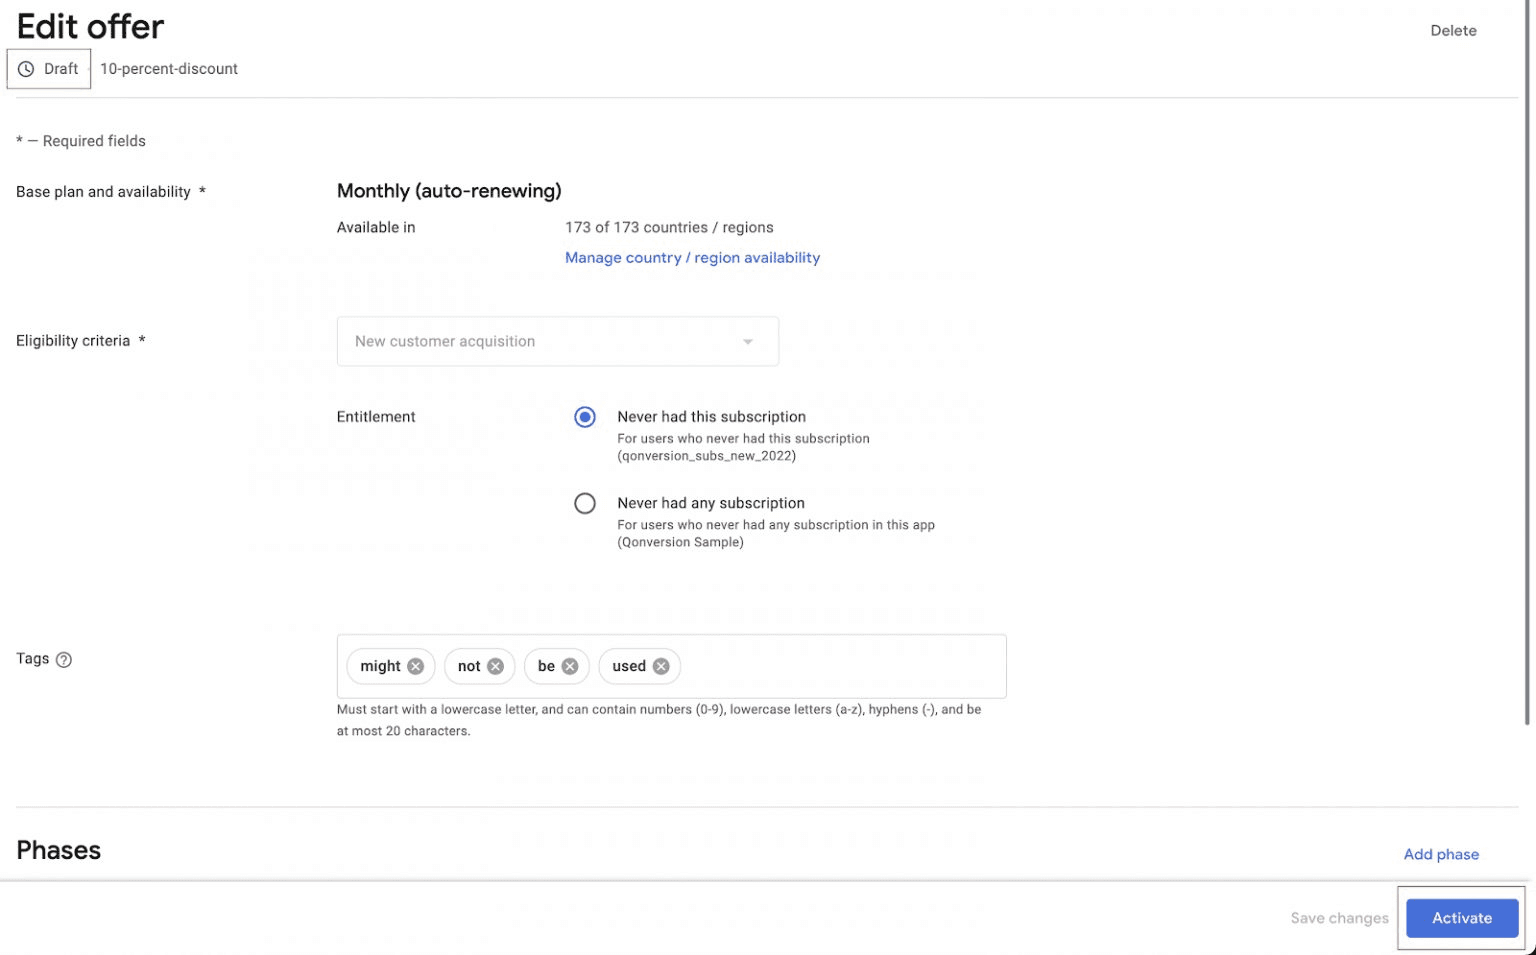1536x955 pixels.
Task: Select "Never had any subscription" entitlement
Action: pos(585,503)
